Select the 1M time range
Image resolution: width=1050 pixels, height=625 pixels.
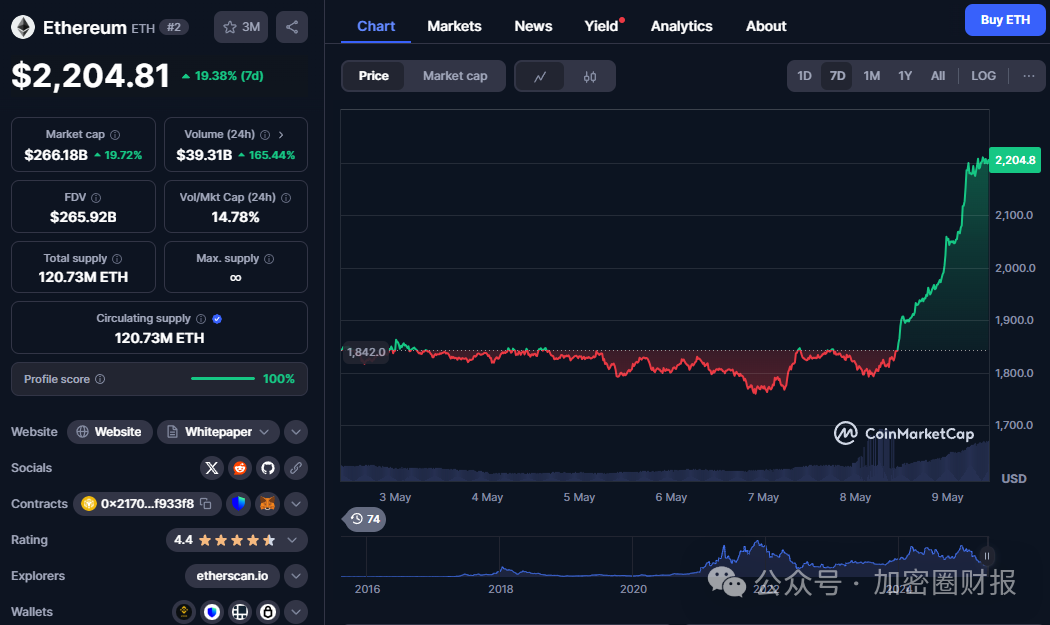tap(871, 76)
